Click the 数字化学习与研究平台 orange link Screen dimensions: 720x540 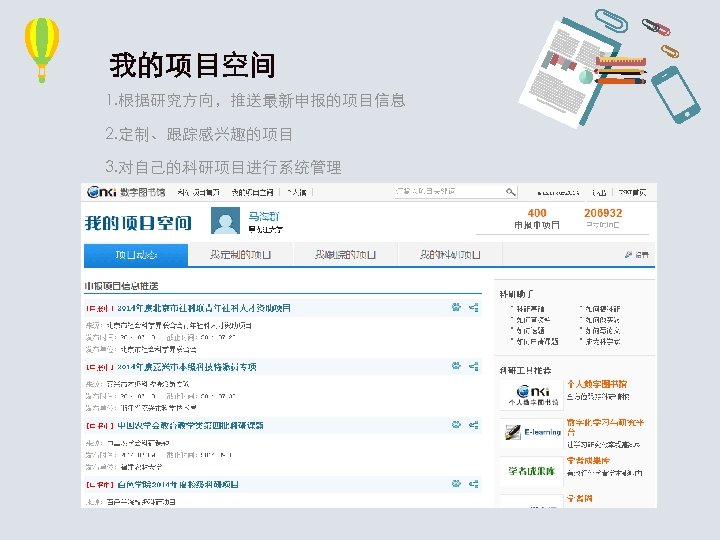(605, 427)
